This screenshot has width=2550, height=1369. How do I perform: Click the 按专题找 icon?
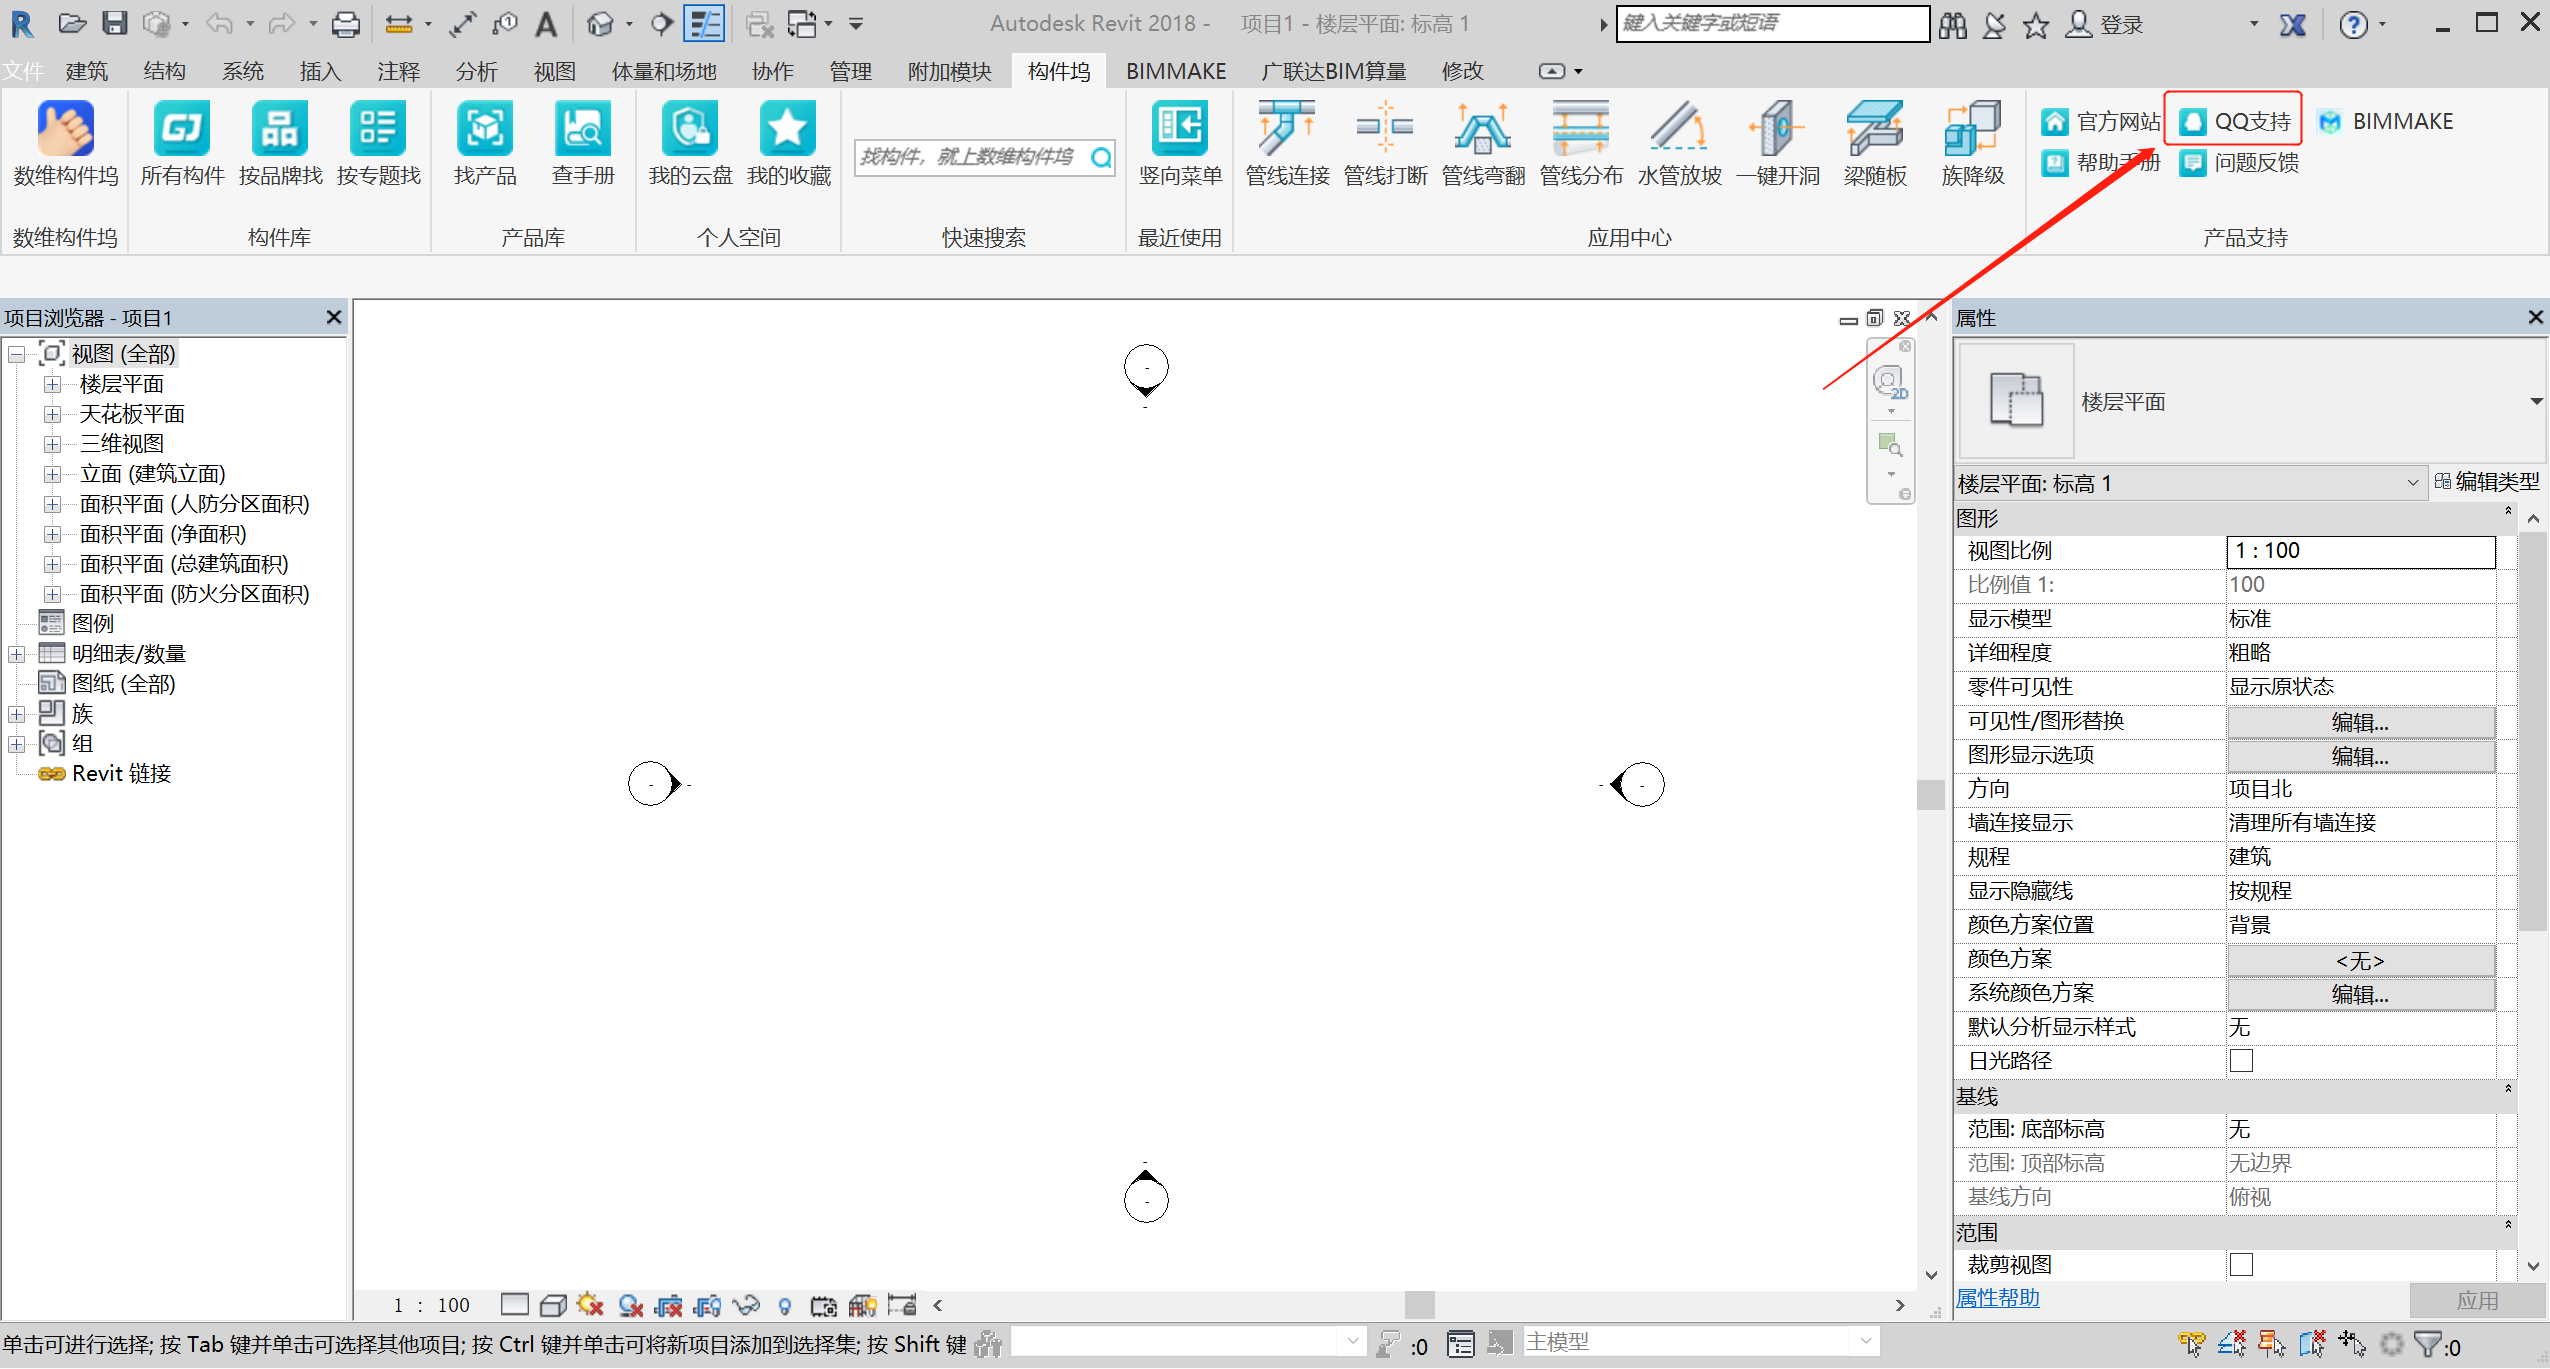click(x=378, y=129)
